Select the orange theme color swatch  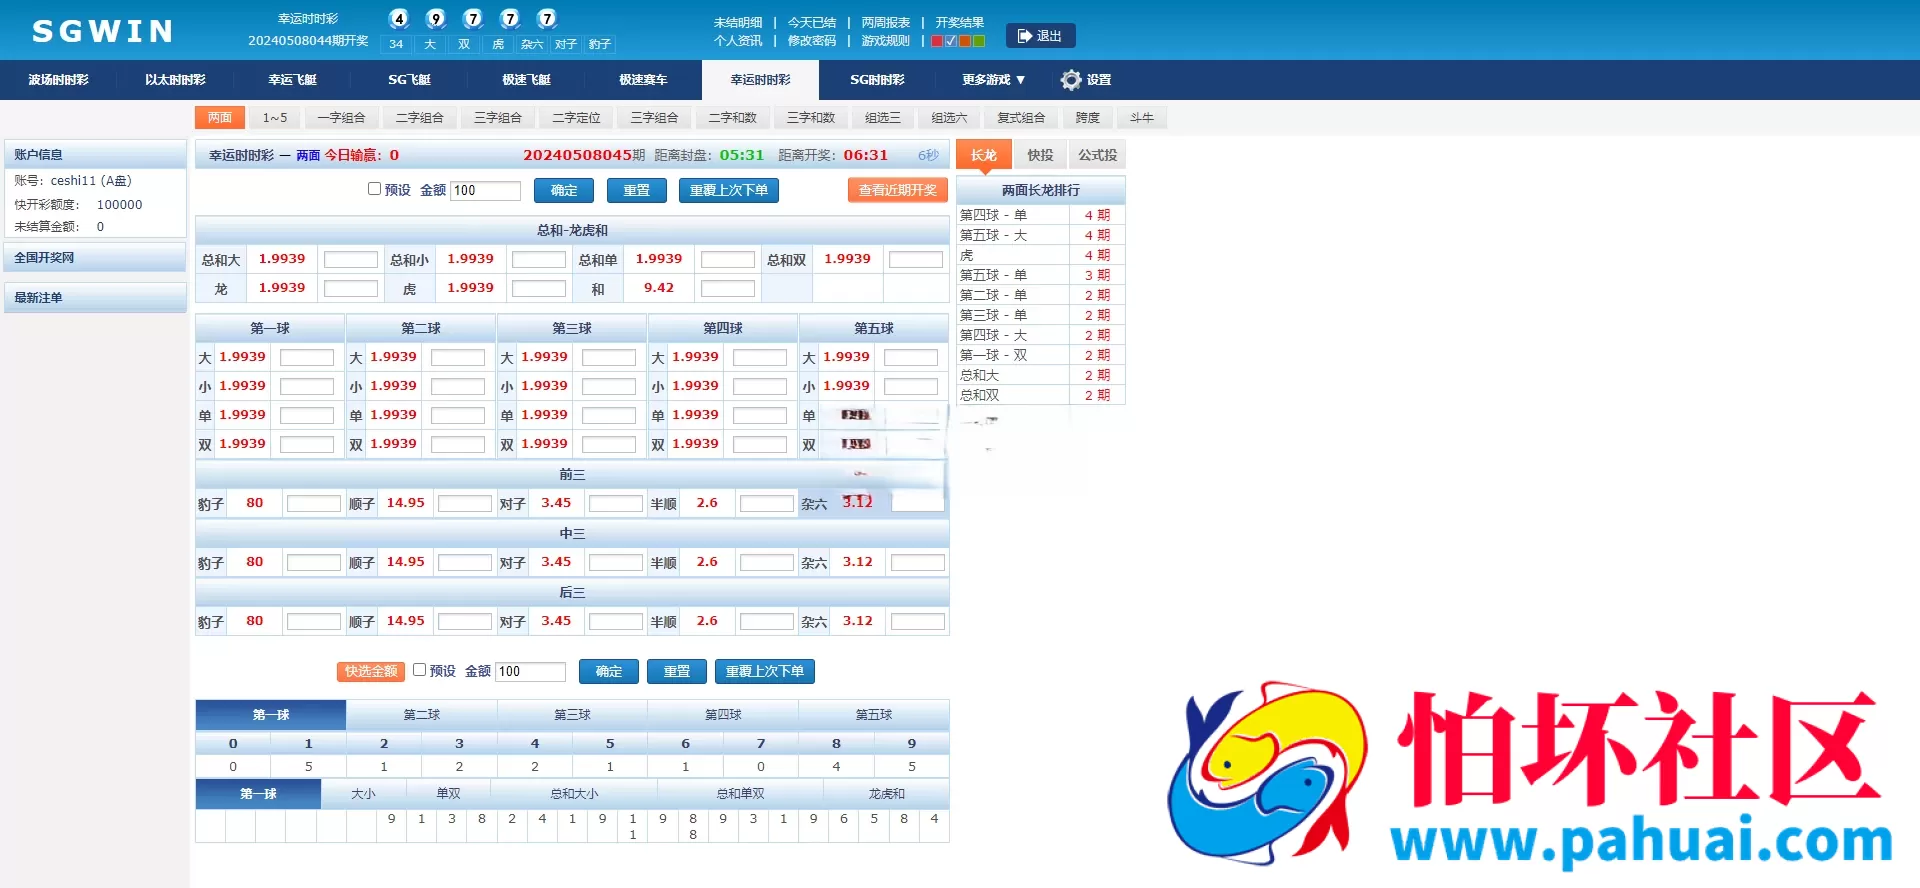(965, 41)
